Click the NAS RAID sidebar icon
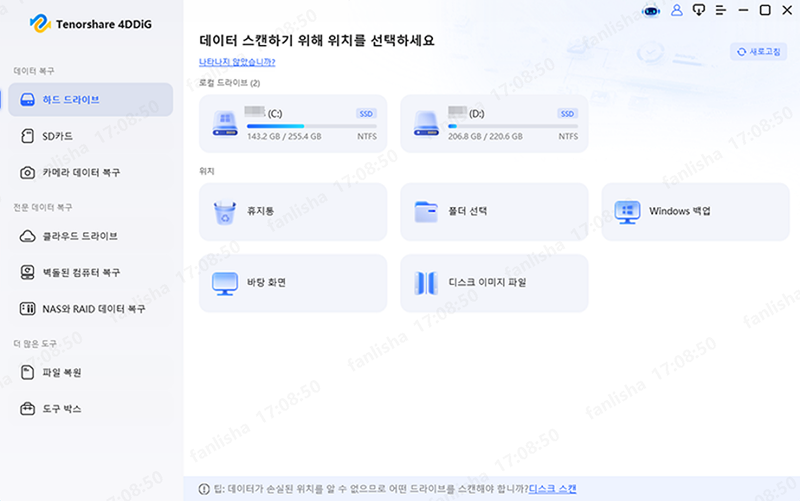 [28, 309]
